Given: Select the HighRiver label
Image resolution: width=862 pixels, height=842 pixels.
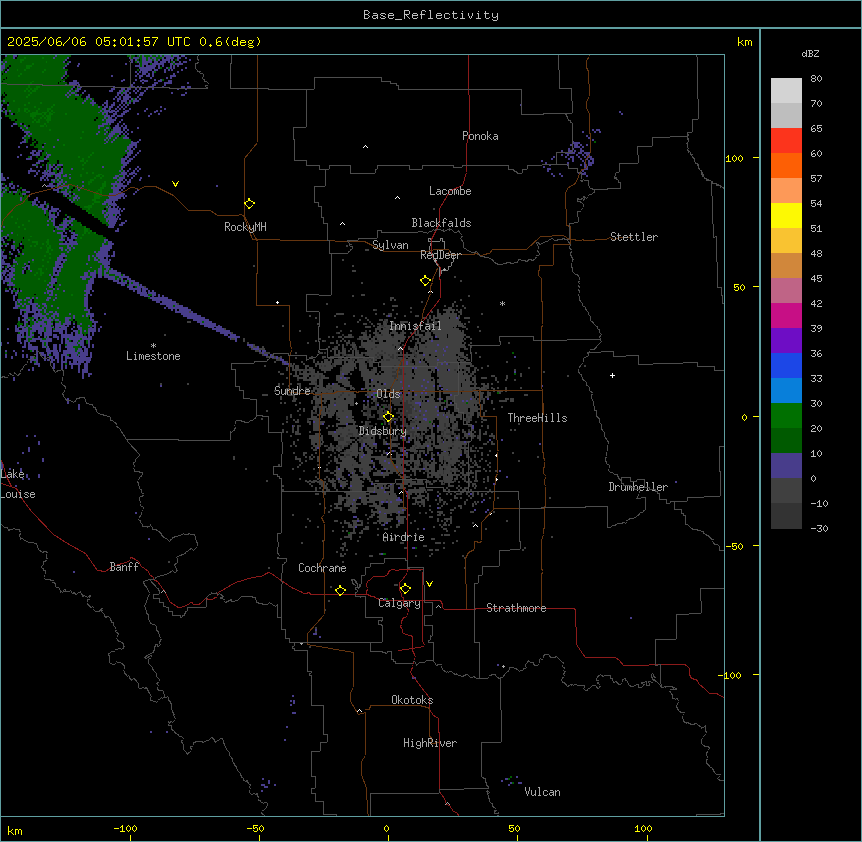Looking at the screenshot, I should coord(430,743).
